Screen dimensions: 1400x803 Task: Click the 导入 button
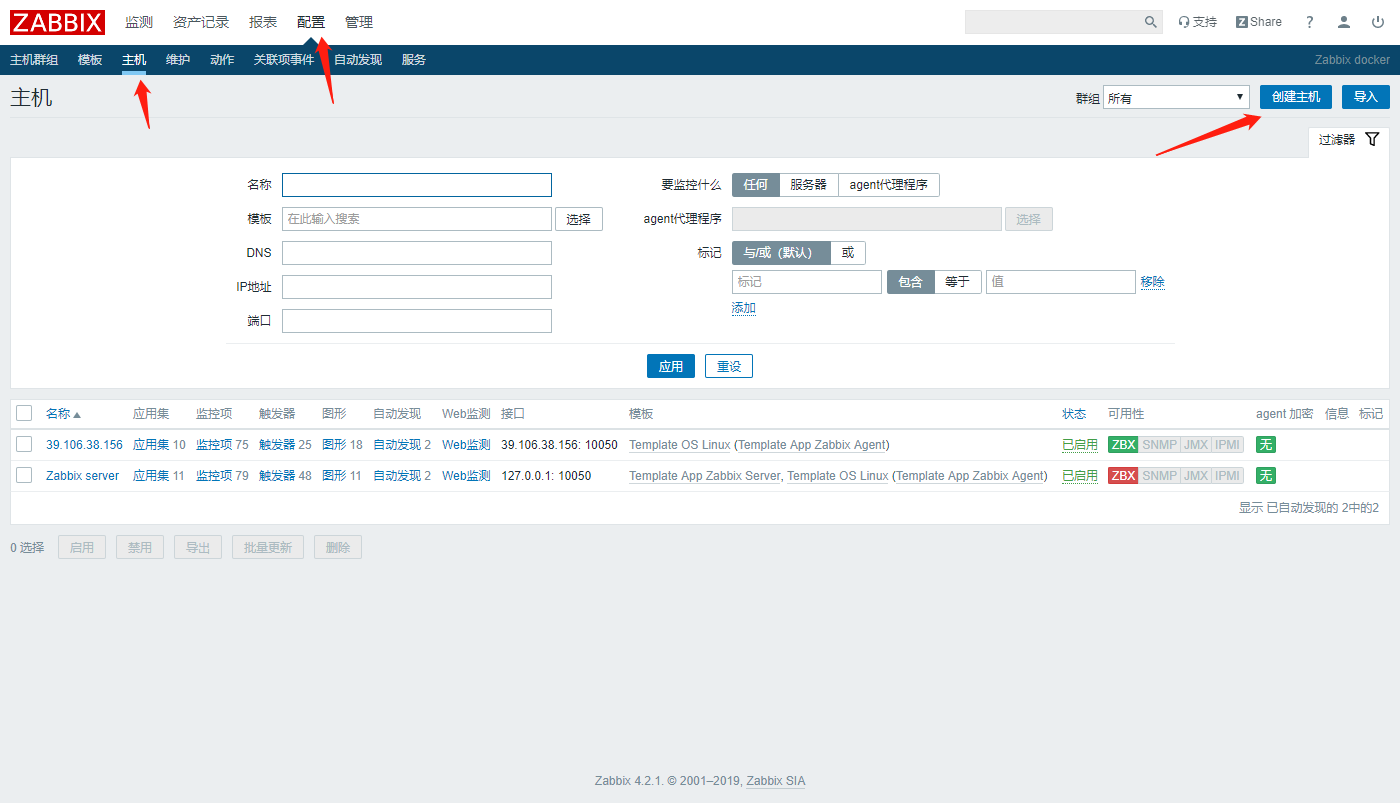coord(1366,97)
